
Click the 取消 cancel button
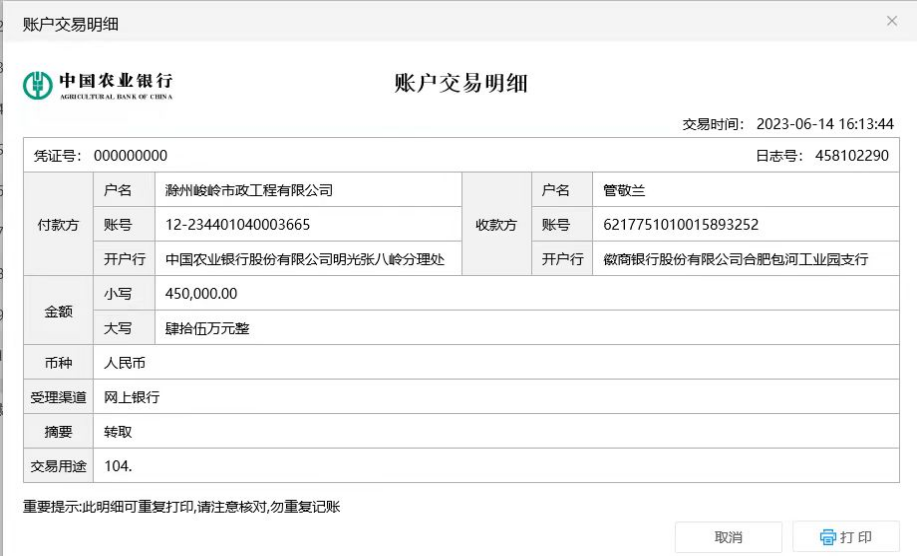pos(728,537)
